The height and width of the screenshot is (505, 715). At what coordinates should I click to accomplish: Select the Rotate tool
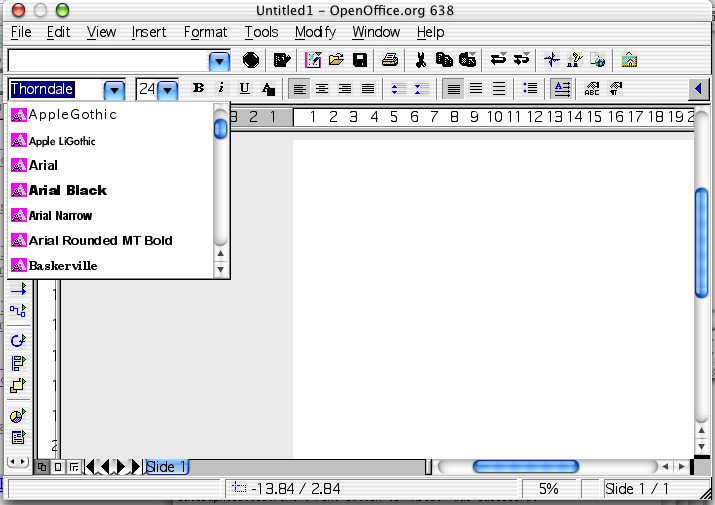(18, 340)
